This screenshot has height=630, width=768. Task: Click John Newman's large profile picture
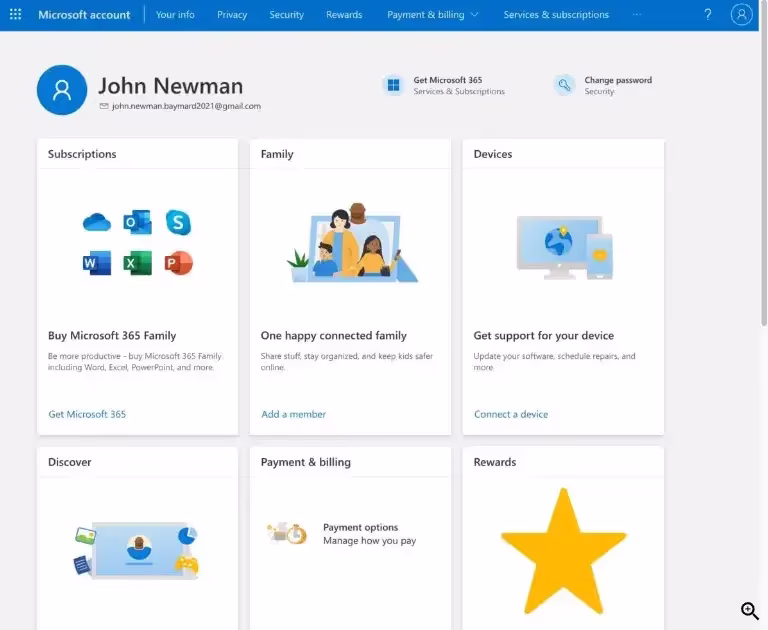62,90
